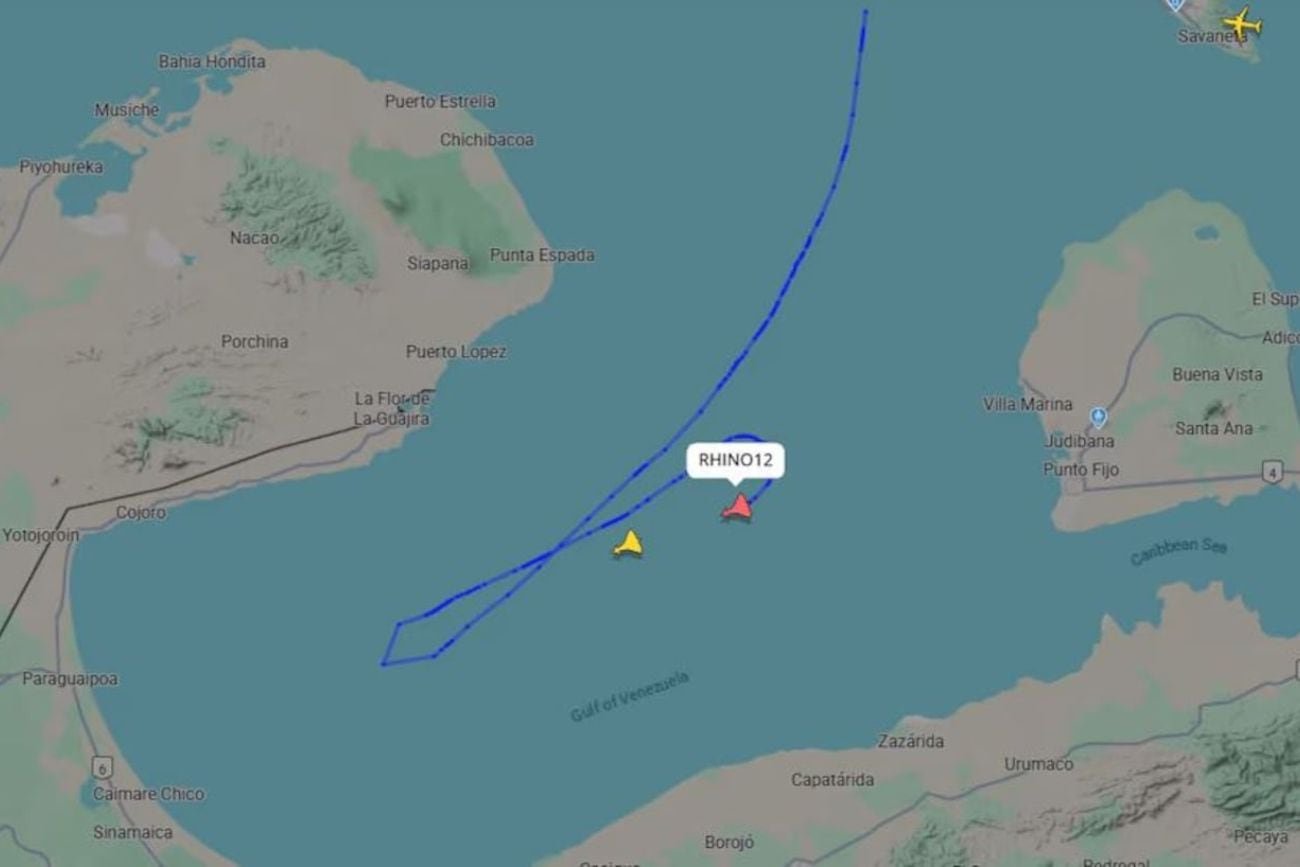1300x867 pixels.
Task: Select the yellow aircraft near the flight path
Action: 628,544
